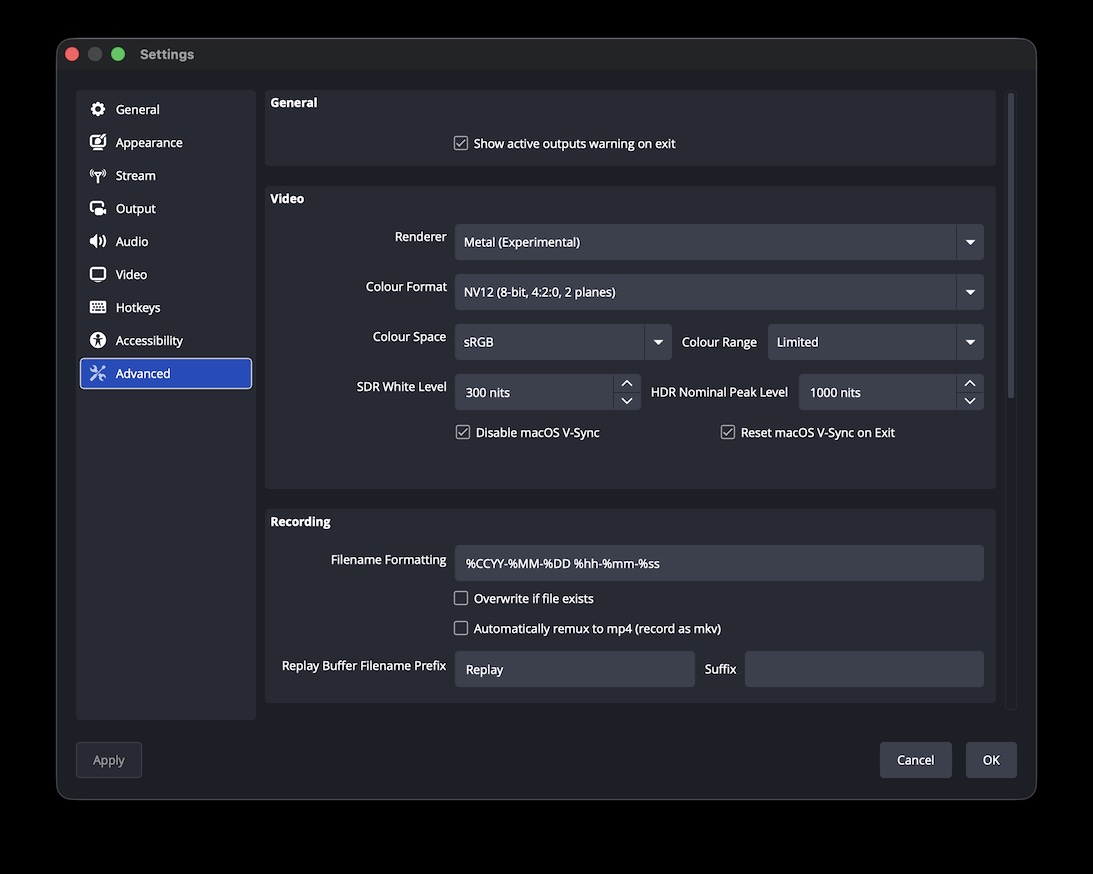Image resolution: width=1093 pixels, height=874 pixels.
Task: Click the Apply button
Action: point(108,759)
